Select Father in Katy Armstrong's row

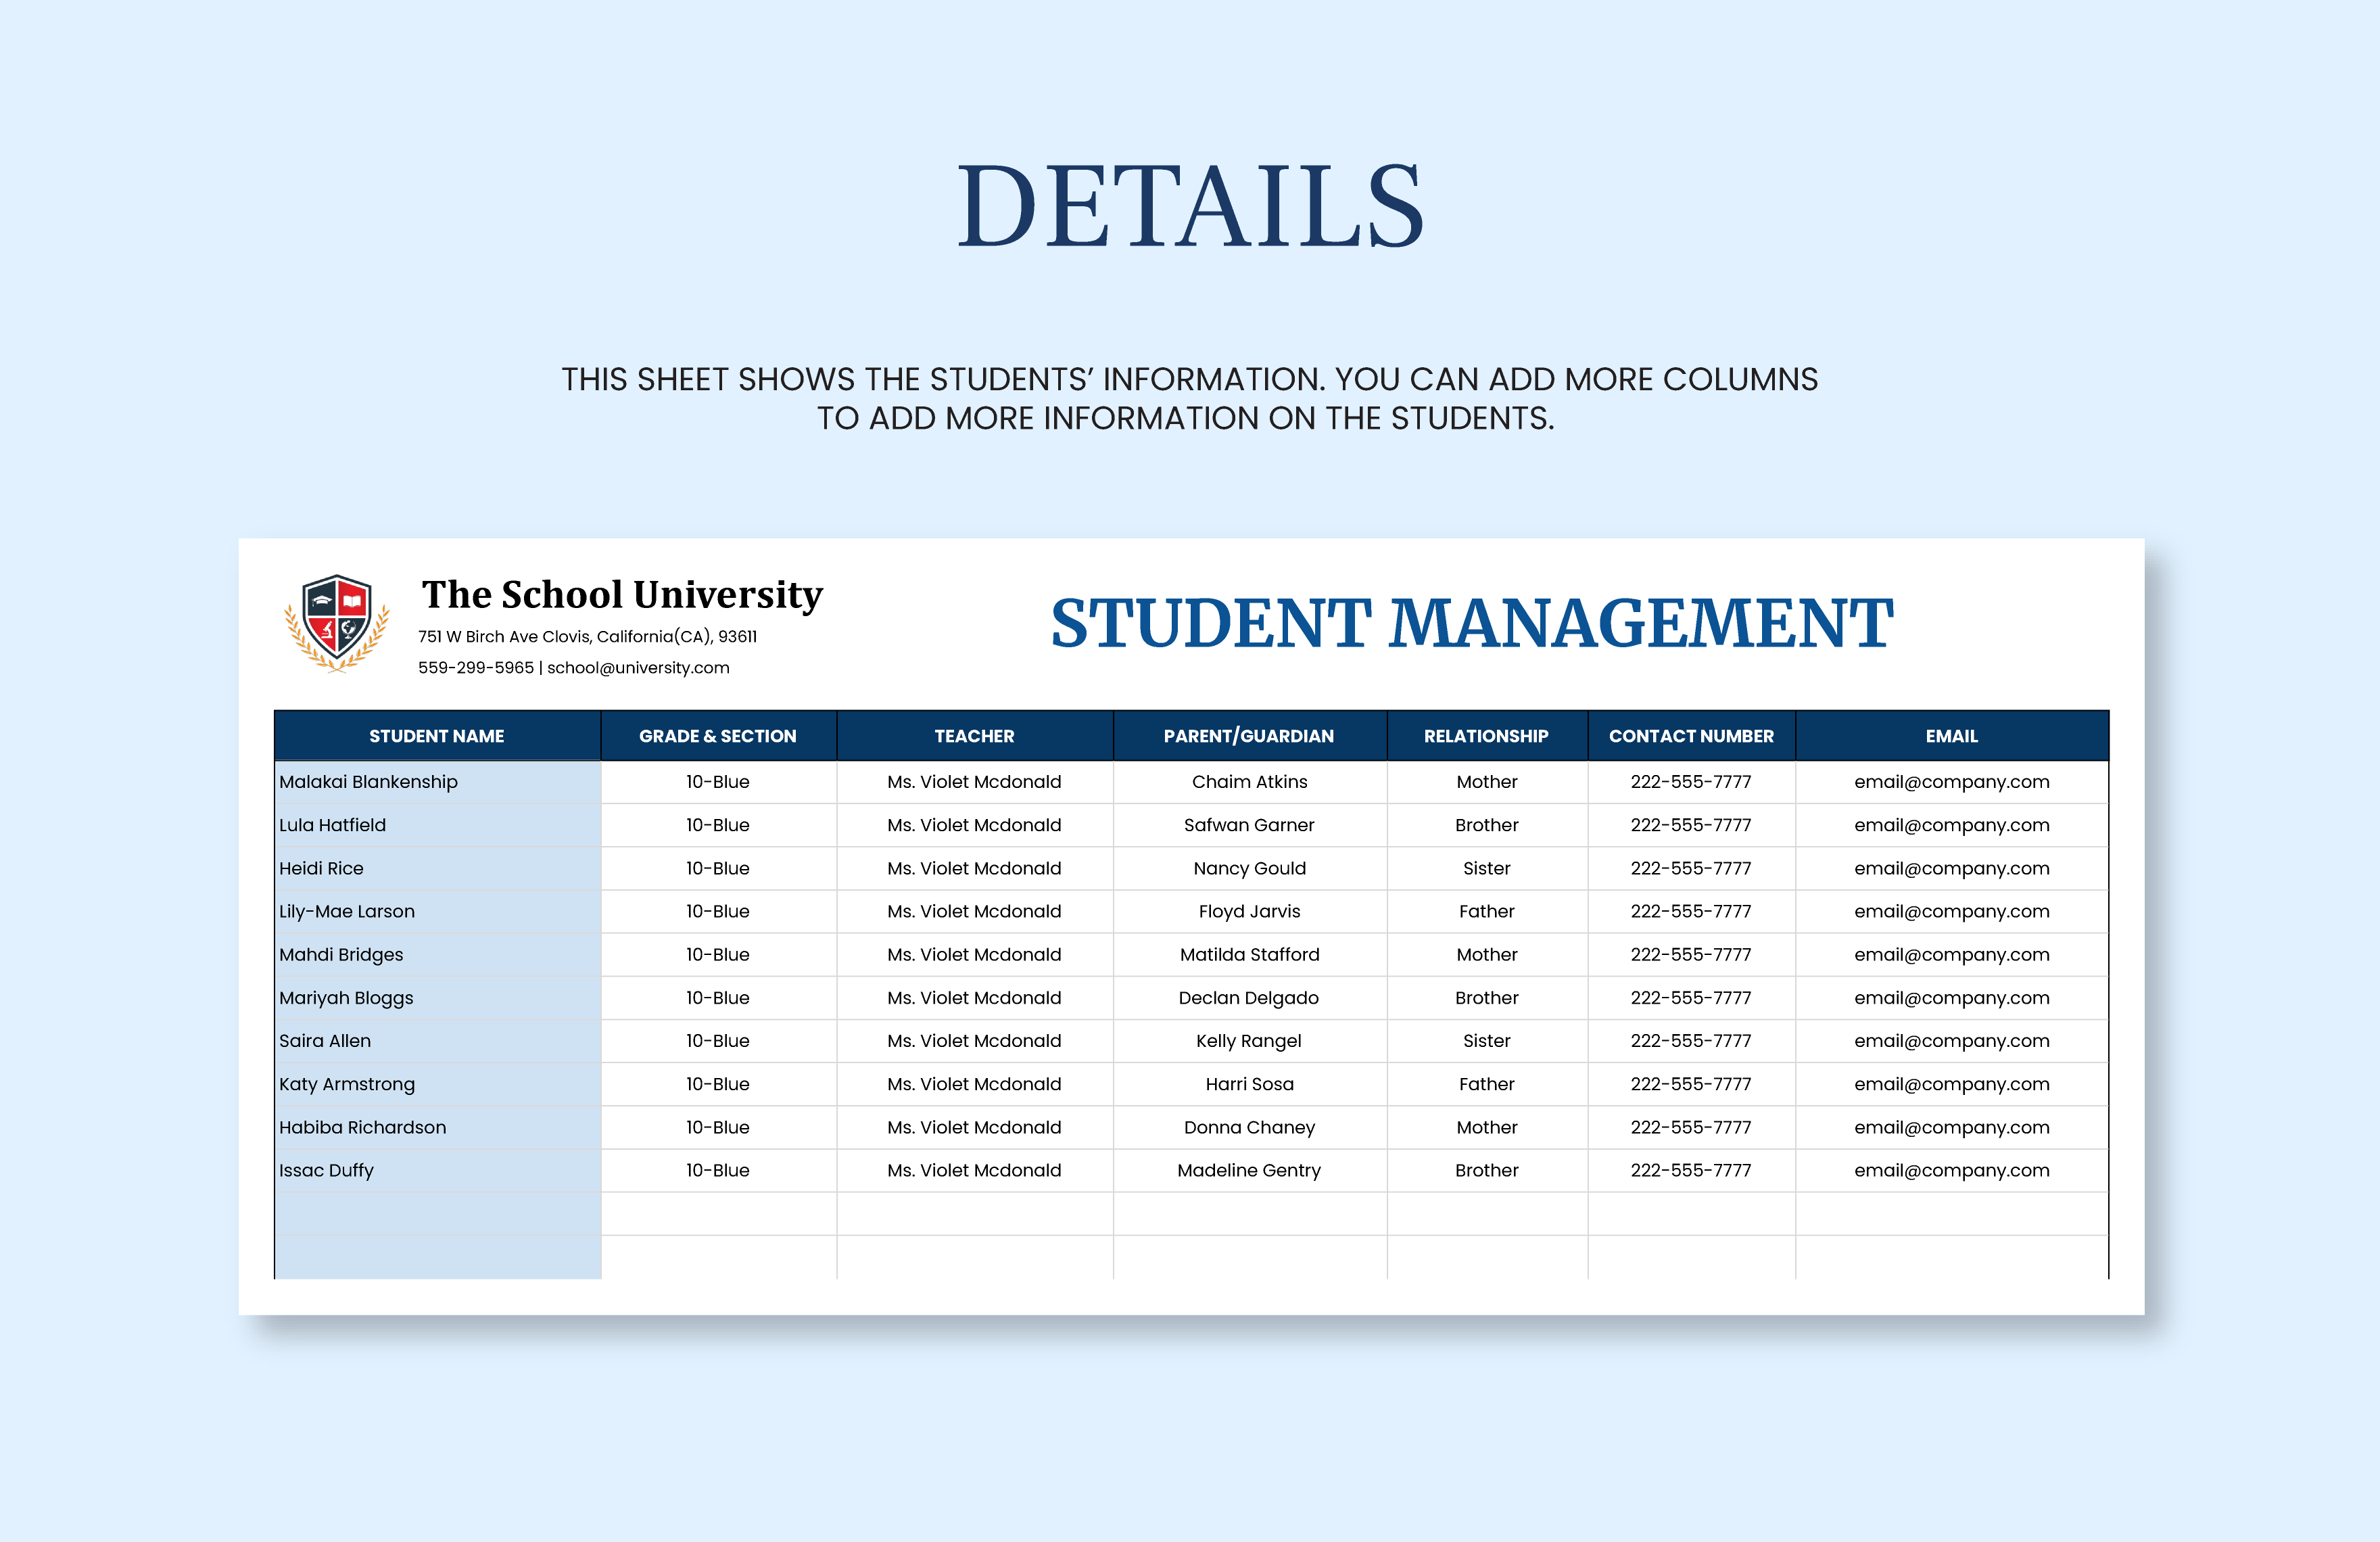(1487, 1083)
